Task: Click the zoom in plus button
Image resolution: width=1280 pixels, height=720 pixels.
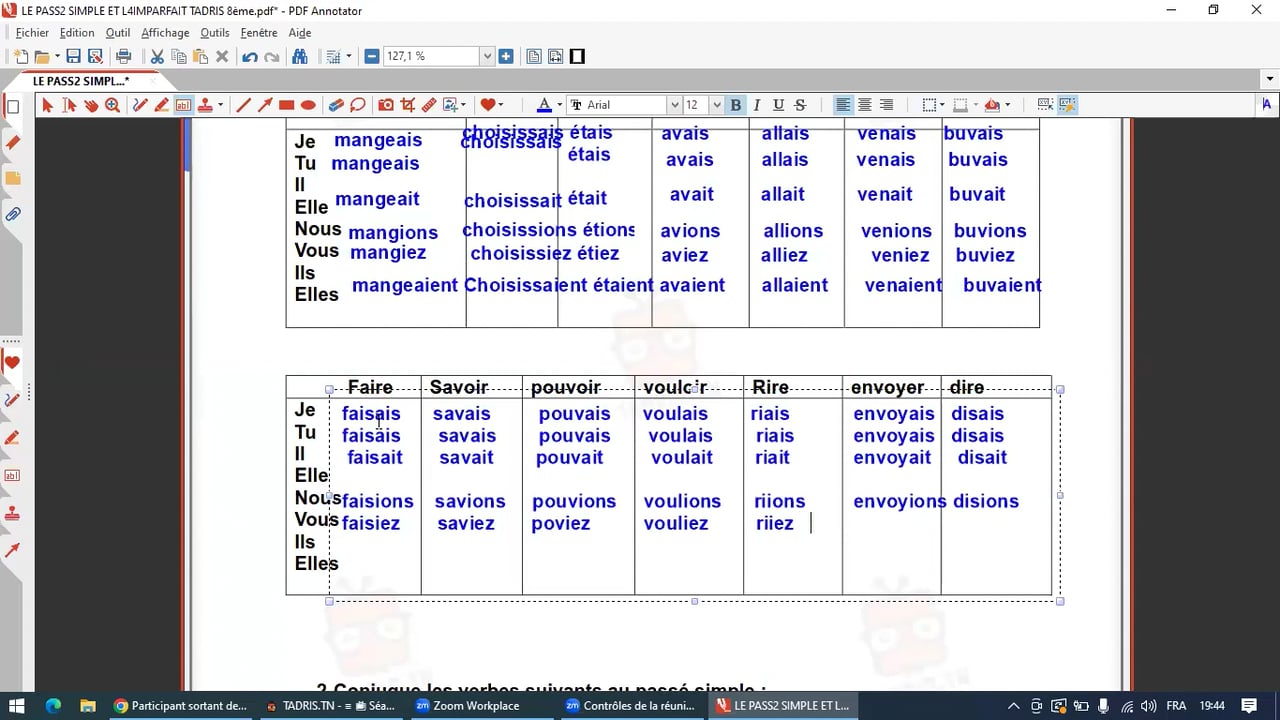Action: pos(506,57)
